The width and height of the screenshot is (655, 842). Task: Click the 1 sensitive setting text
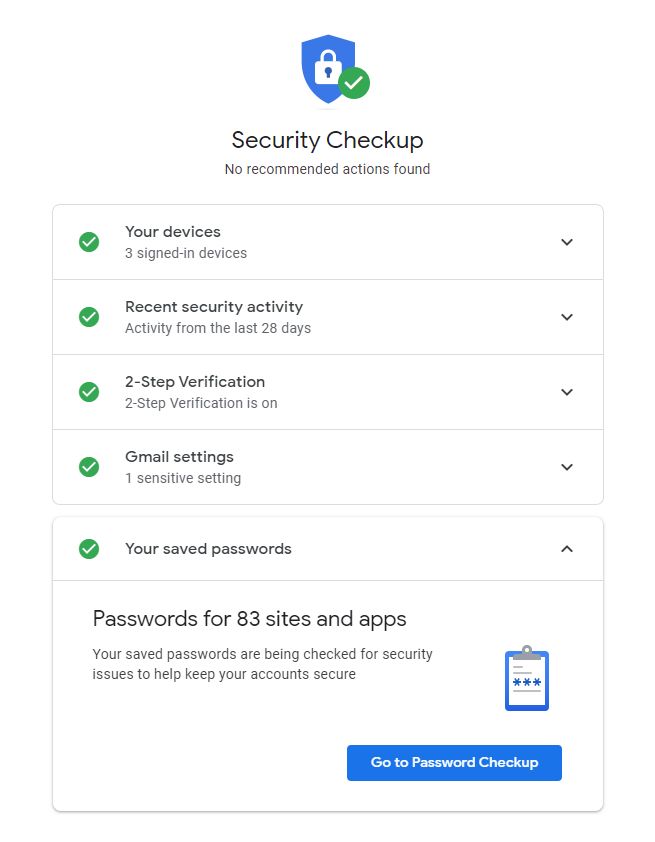183,478
